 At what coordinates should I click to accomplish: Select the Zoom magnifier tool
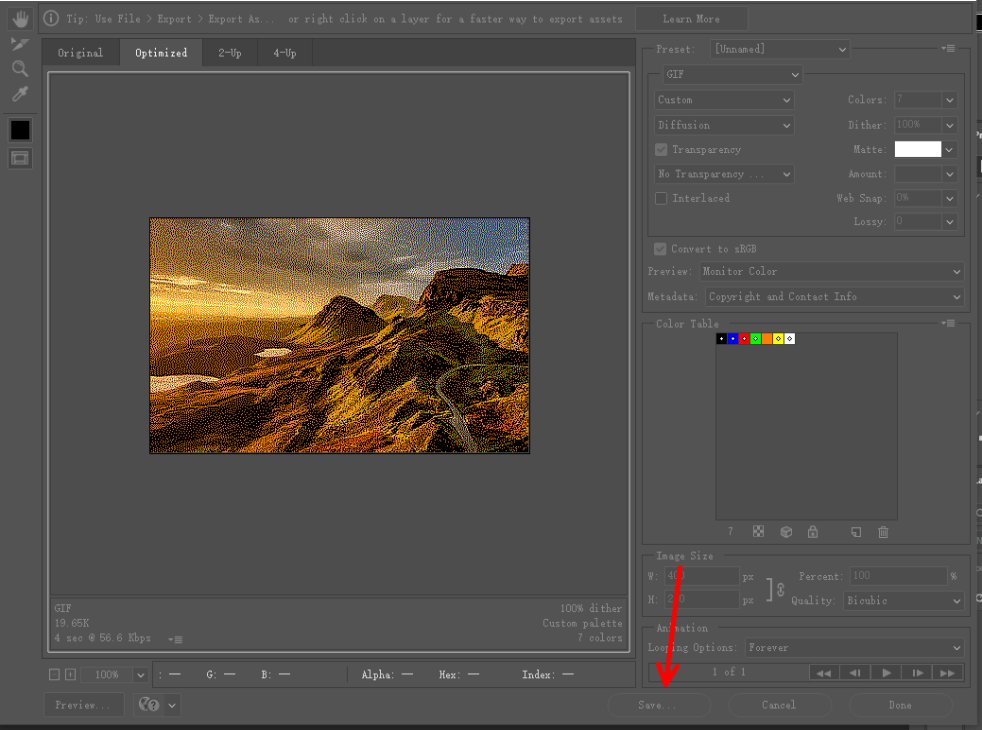point(19,69)
